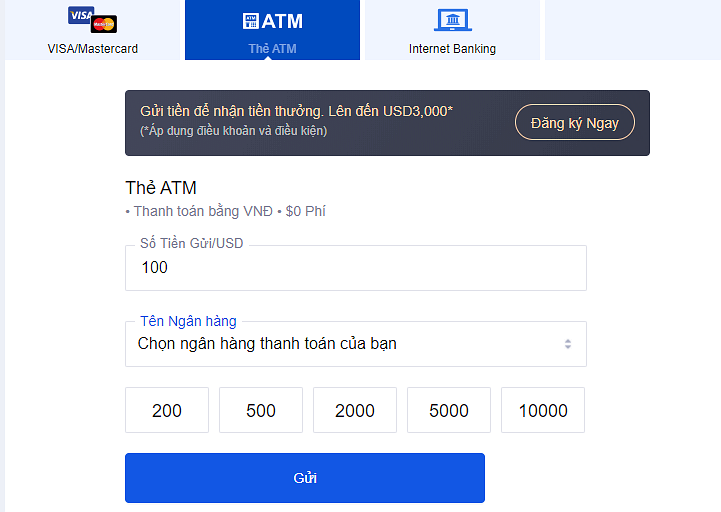The image size is (721, 512).
Task: Submit the deposit with the Gửi button
Action: click(305, 478)
